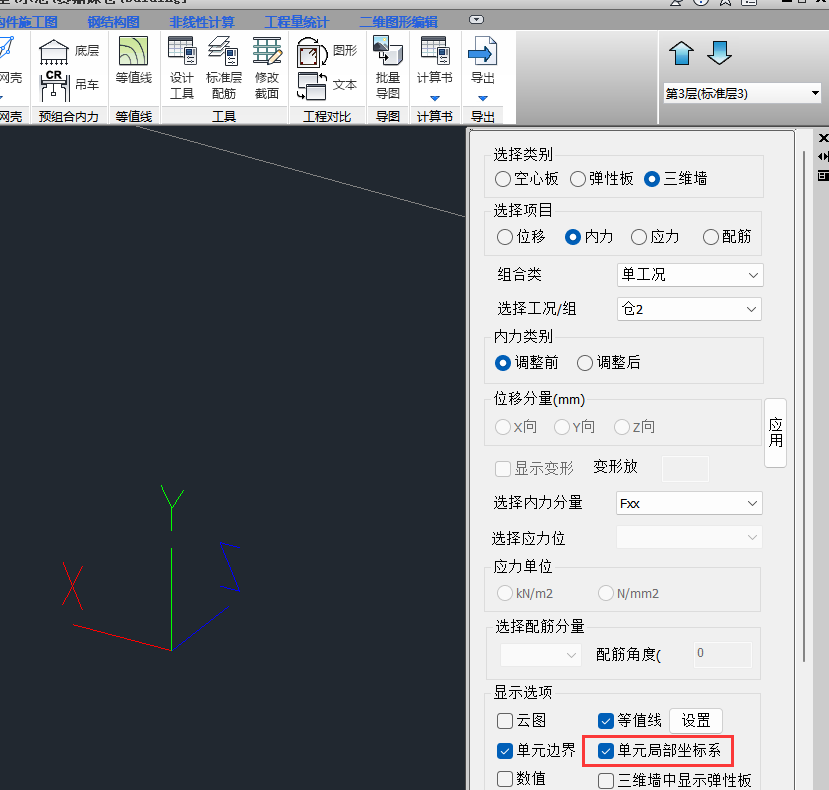This screenshot has width=829, height=790.
Task: Open the 选择工况/组 dropdown
Action: pos(689,309)
